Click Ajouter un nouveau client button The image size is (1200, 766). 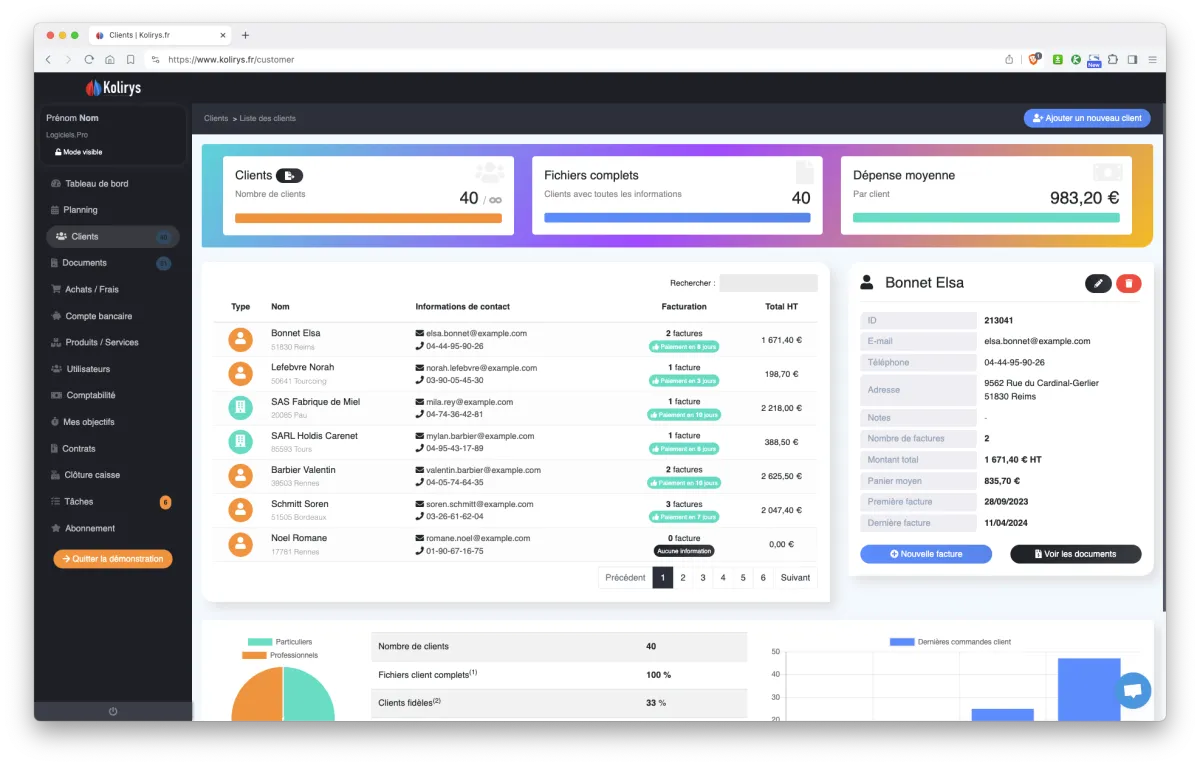[x=1086, y=118]
